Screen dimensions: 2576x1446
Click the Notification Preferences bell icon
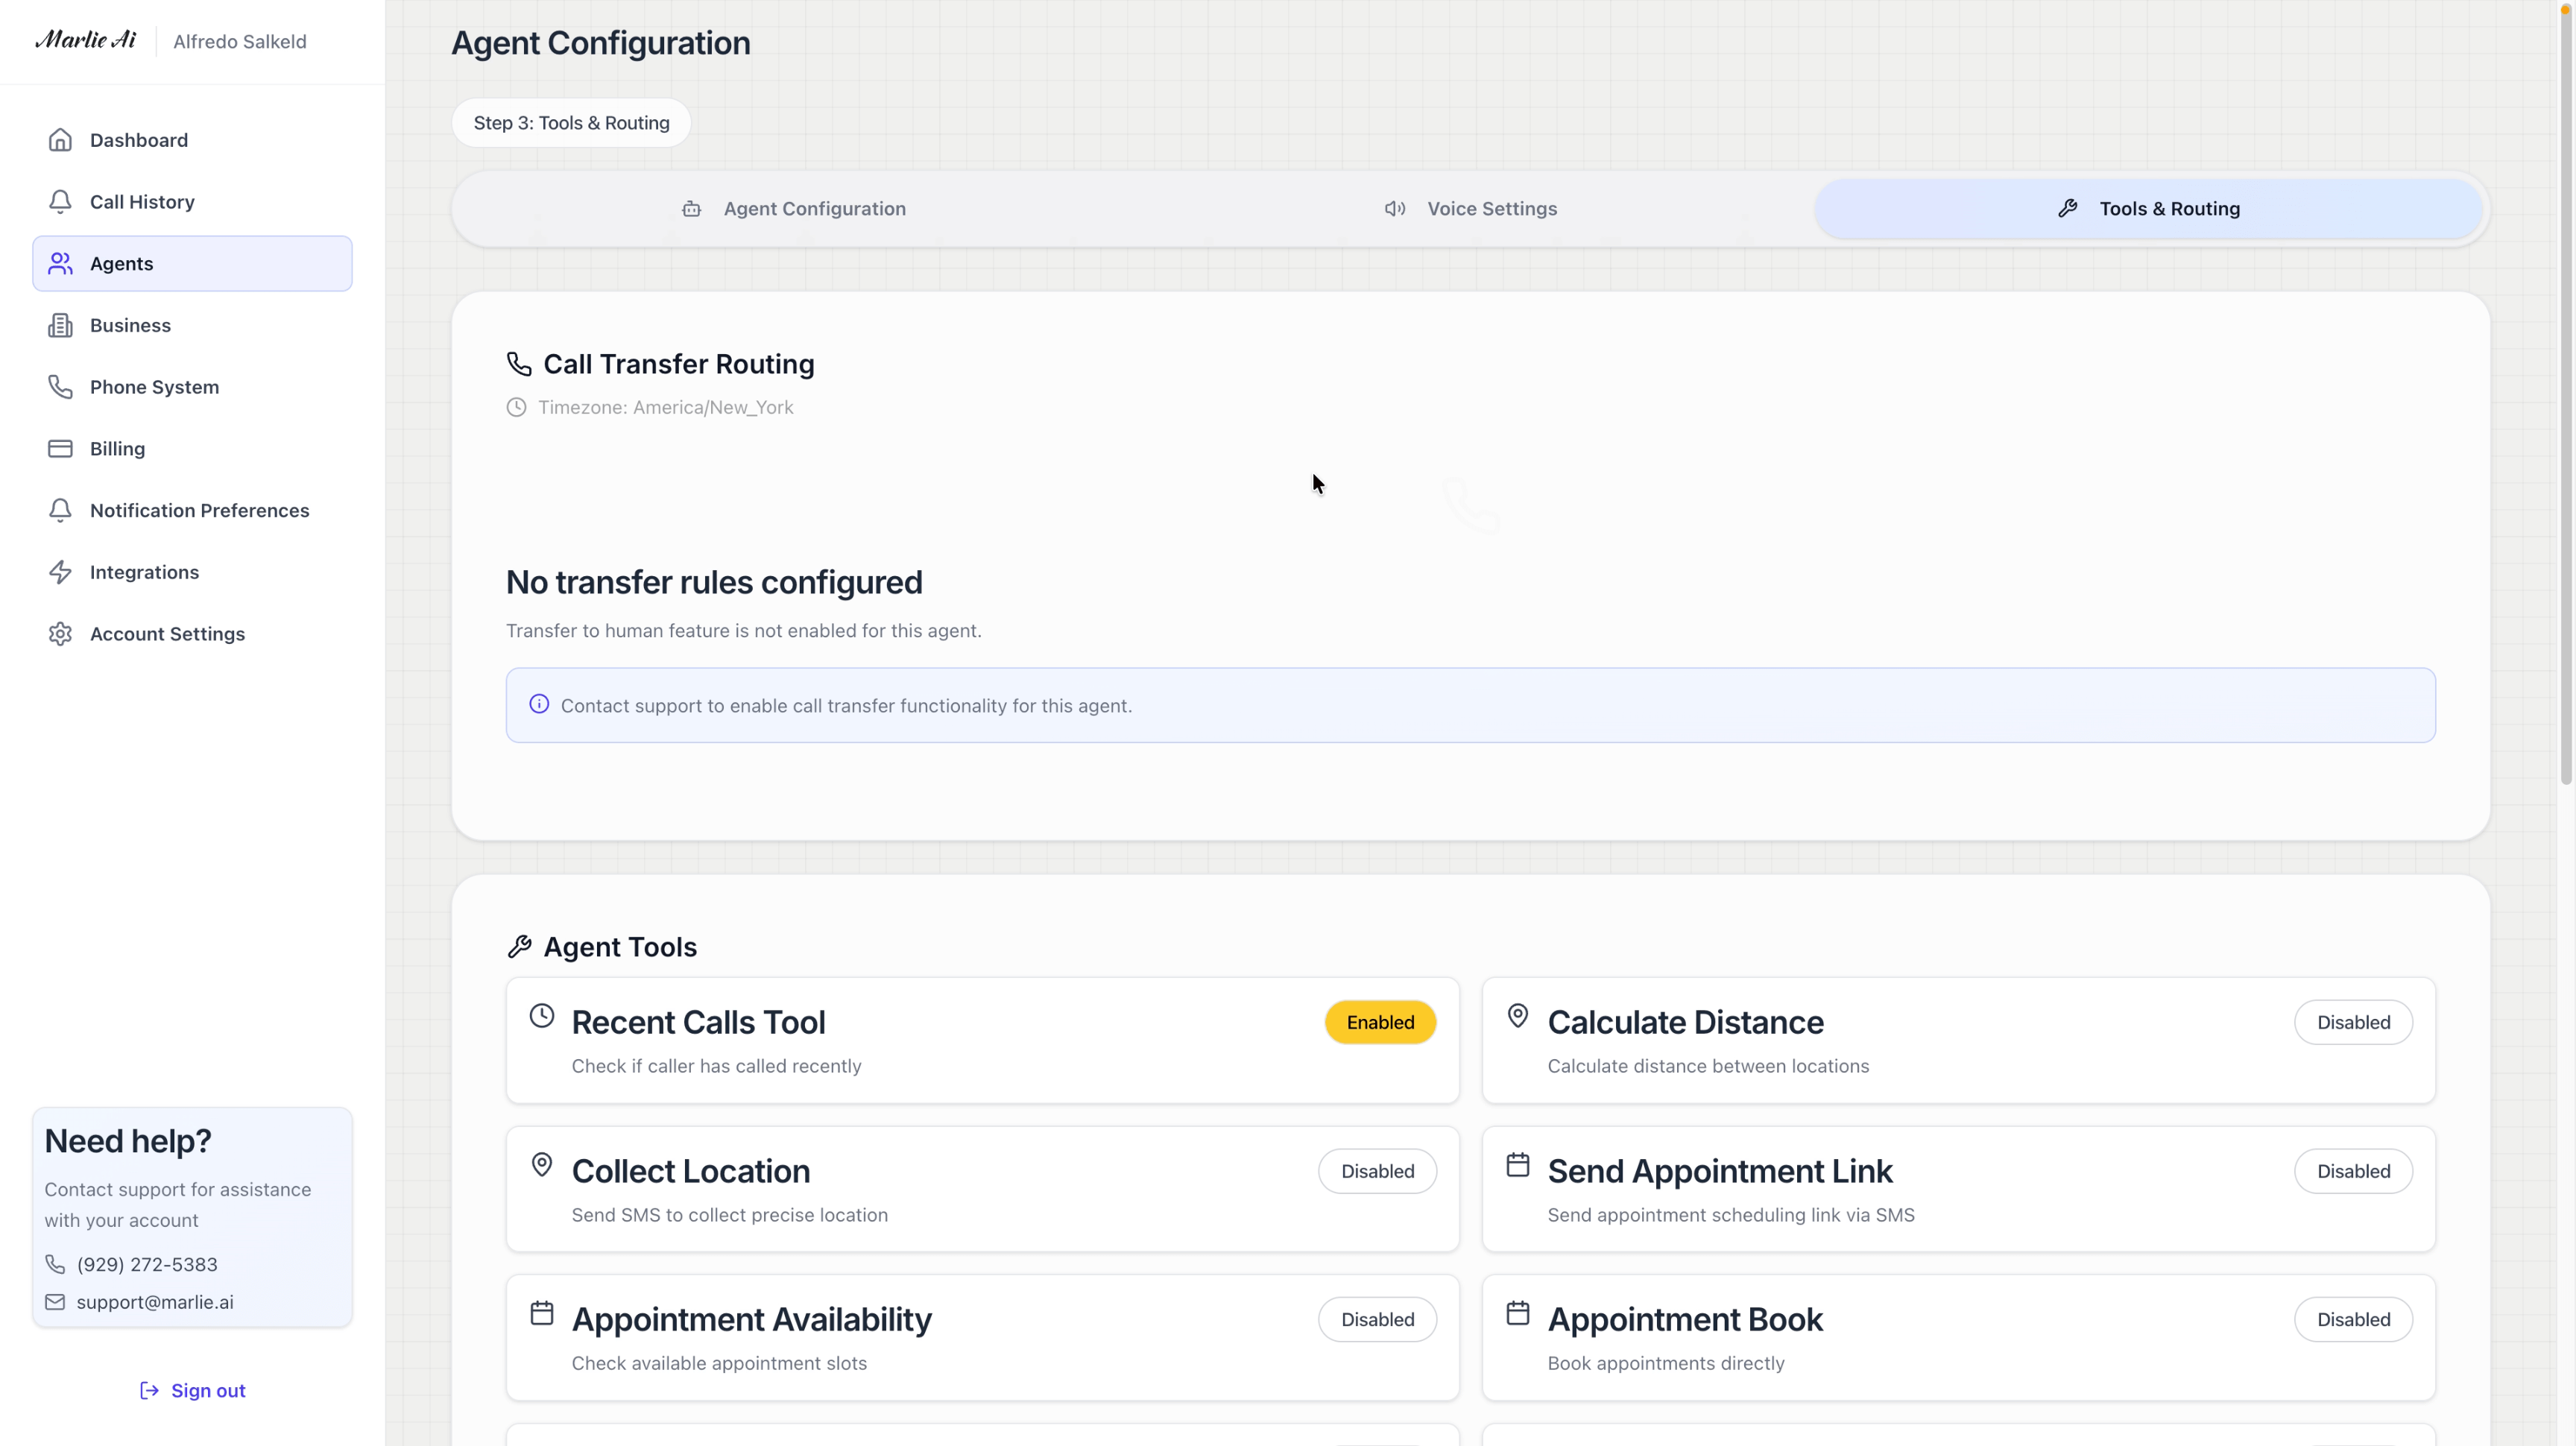(x=60, y=511)
